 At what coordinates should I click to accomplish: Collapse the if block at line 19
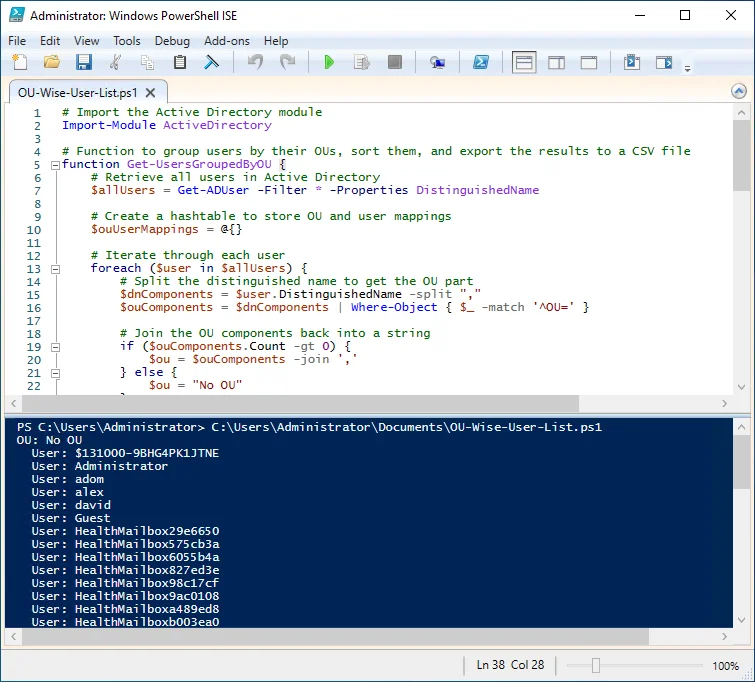(x=55, y=347)
